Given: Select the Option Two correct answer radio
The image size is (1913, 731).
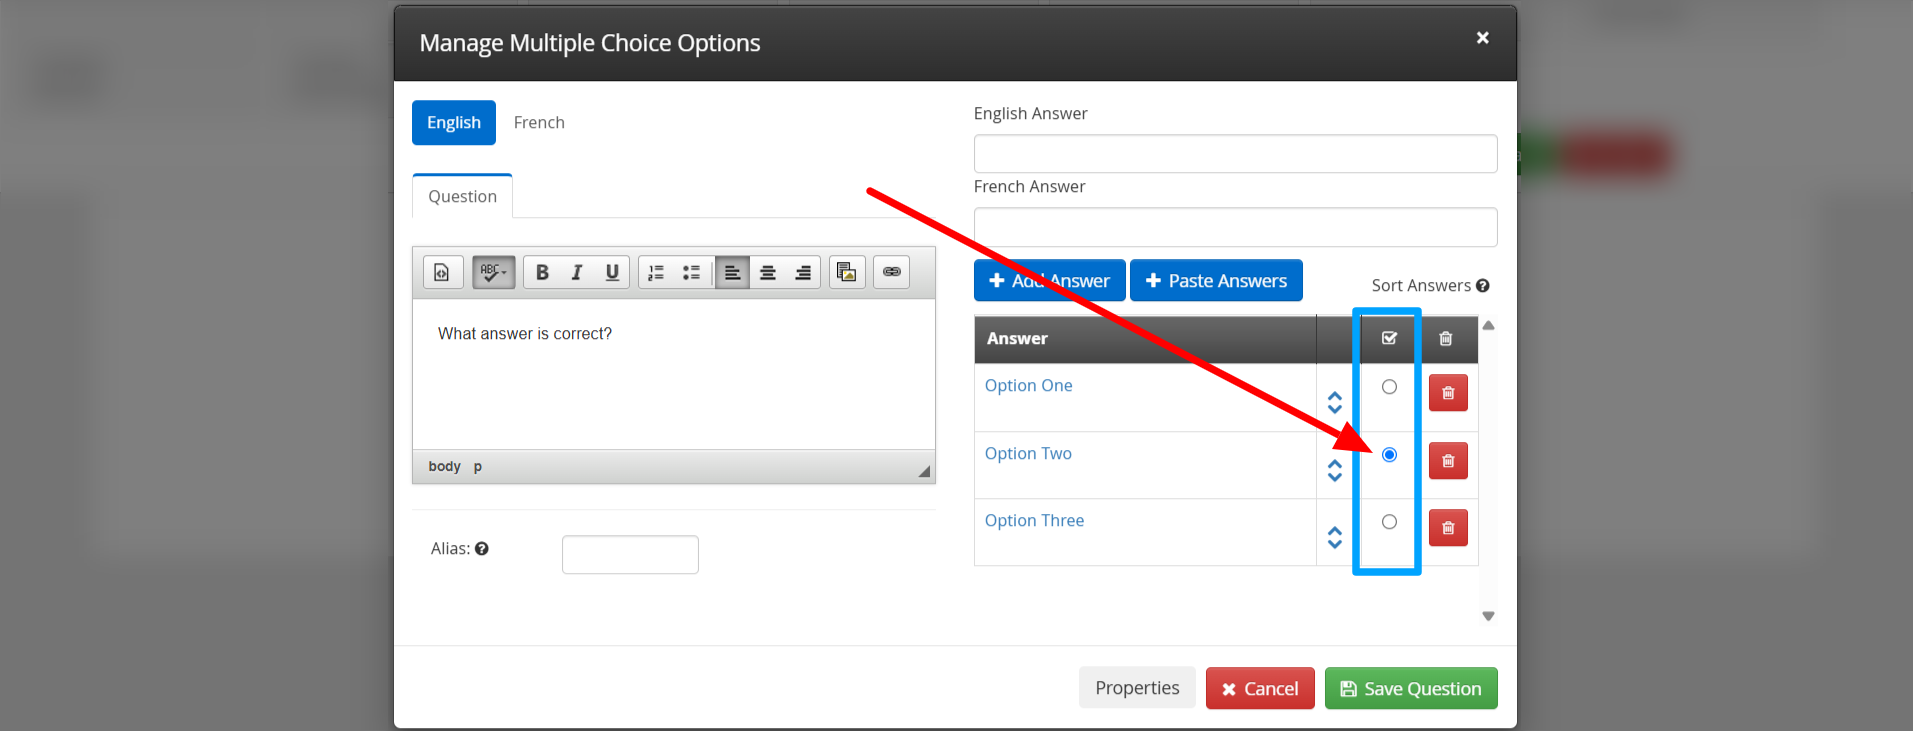Looking at the screenshot, I should coord(1389,455).
